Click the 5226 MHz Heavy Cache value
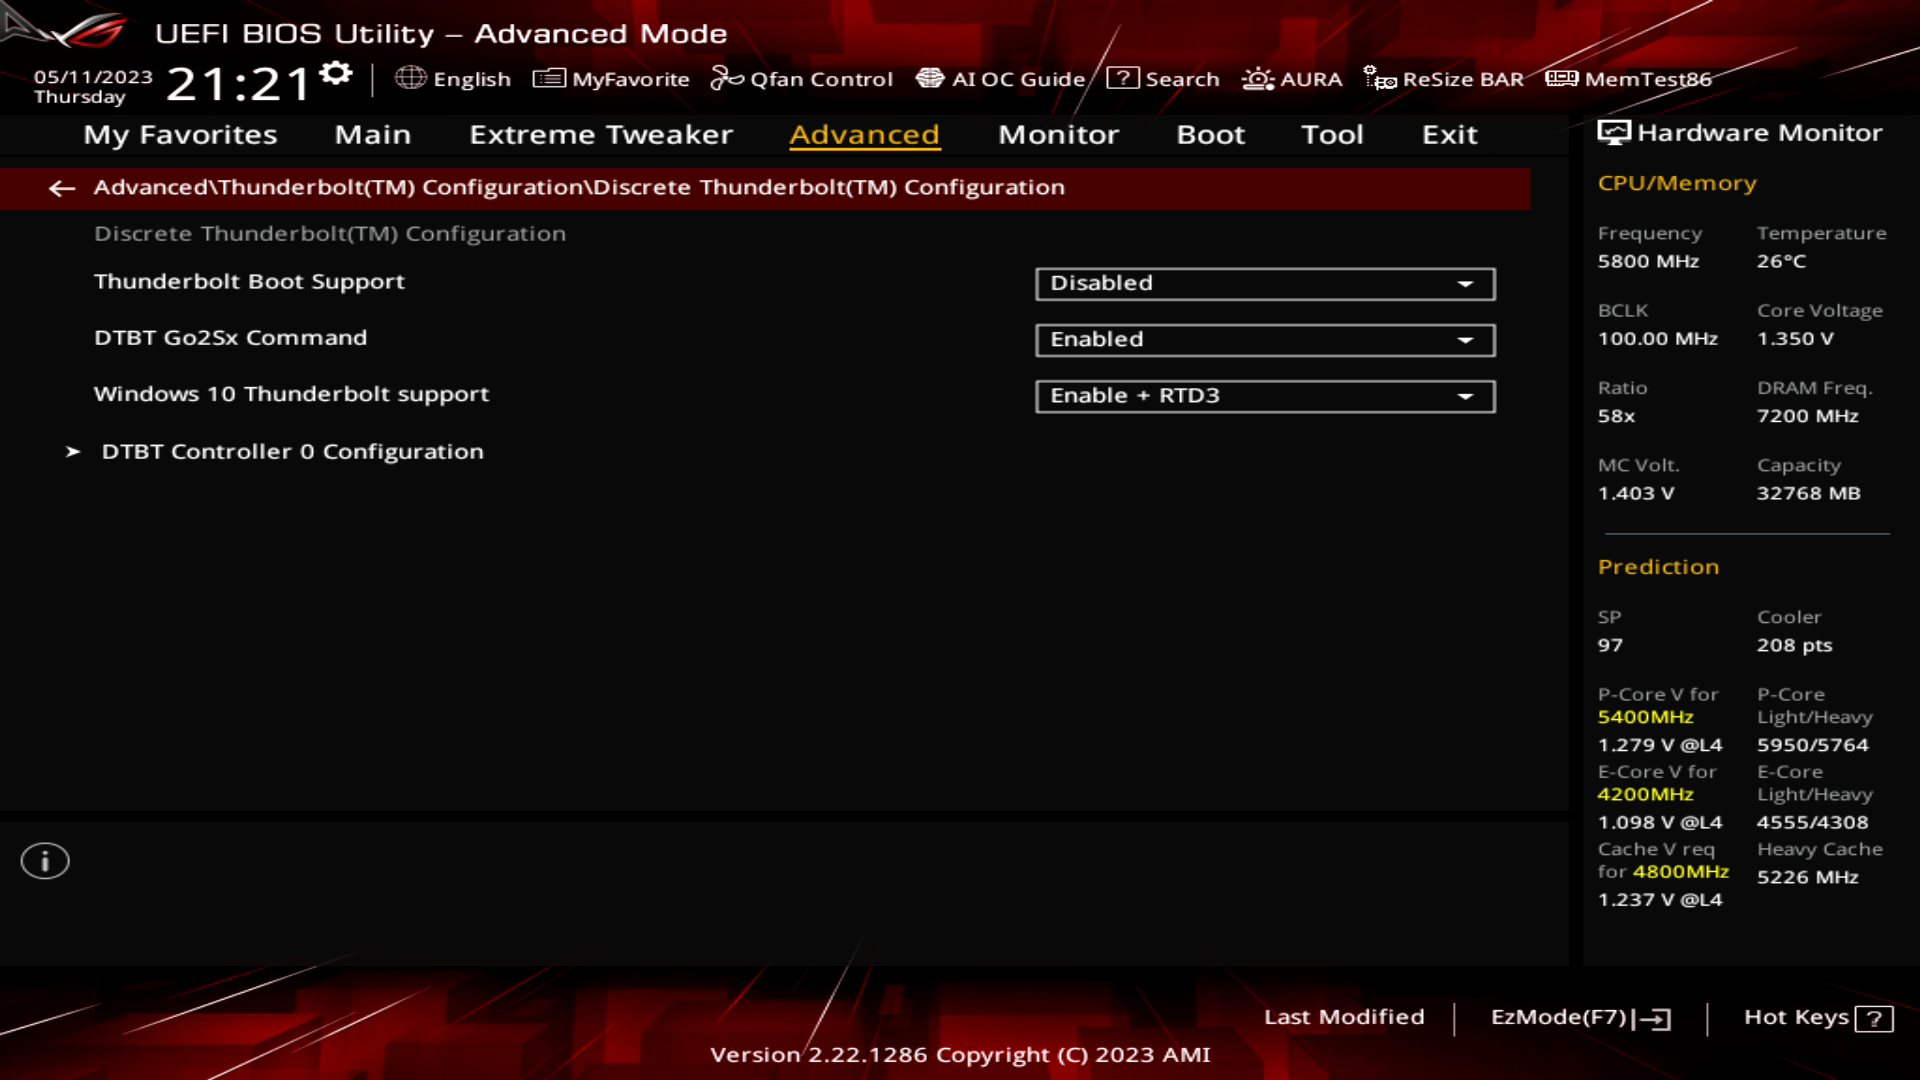Screen dimensions: 1920x1080 tap(1807, 877)
